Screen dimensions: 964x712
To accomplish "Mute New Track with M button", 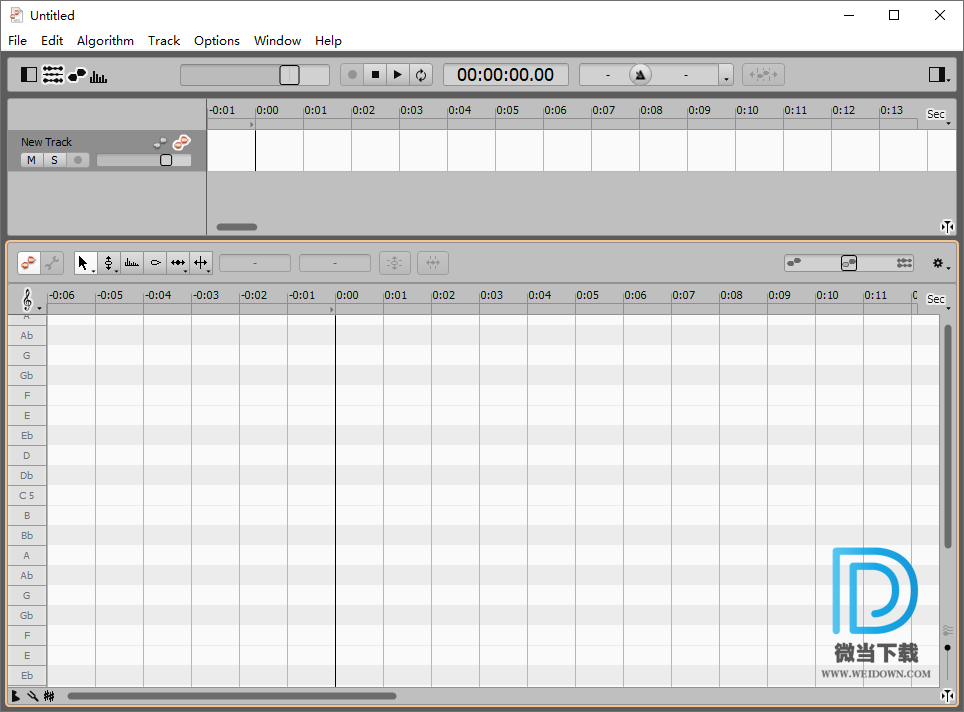I will pyautogui.click(x=31, y=160).
